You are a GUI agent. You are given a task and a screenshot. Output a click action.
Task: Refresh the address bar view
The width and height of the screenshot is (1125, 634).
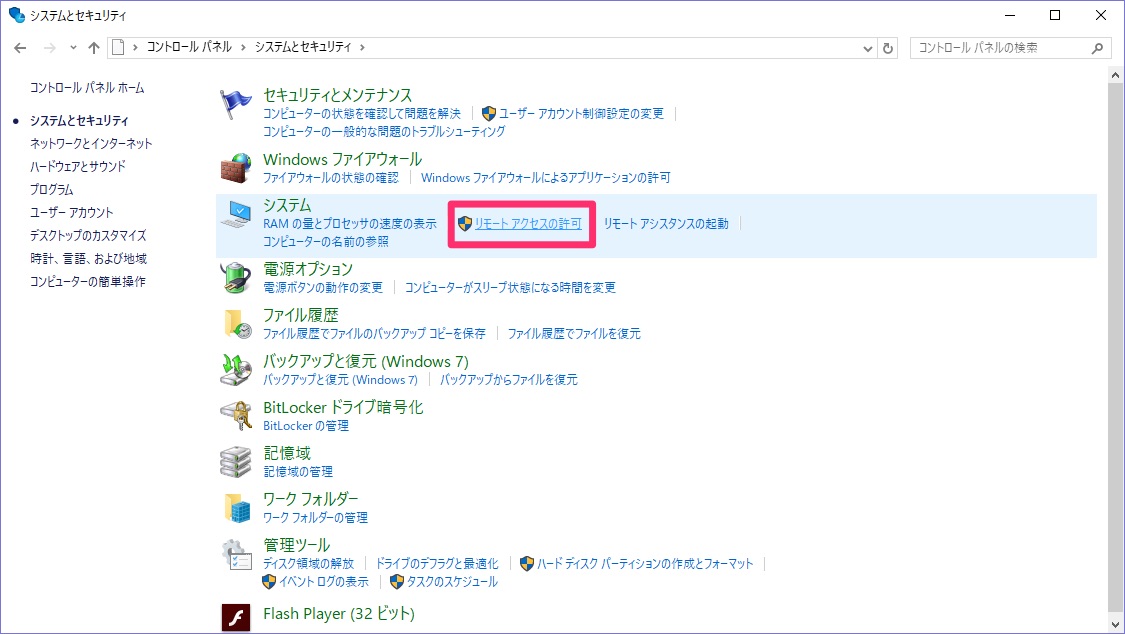888,48
